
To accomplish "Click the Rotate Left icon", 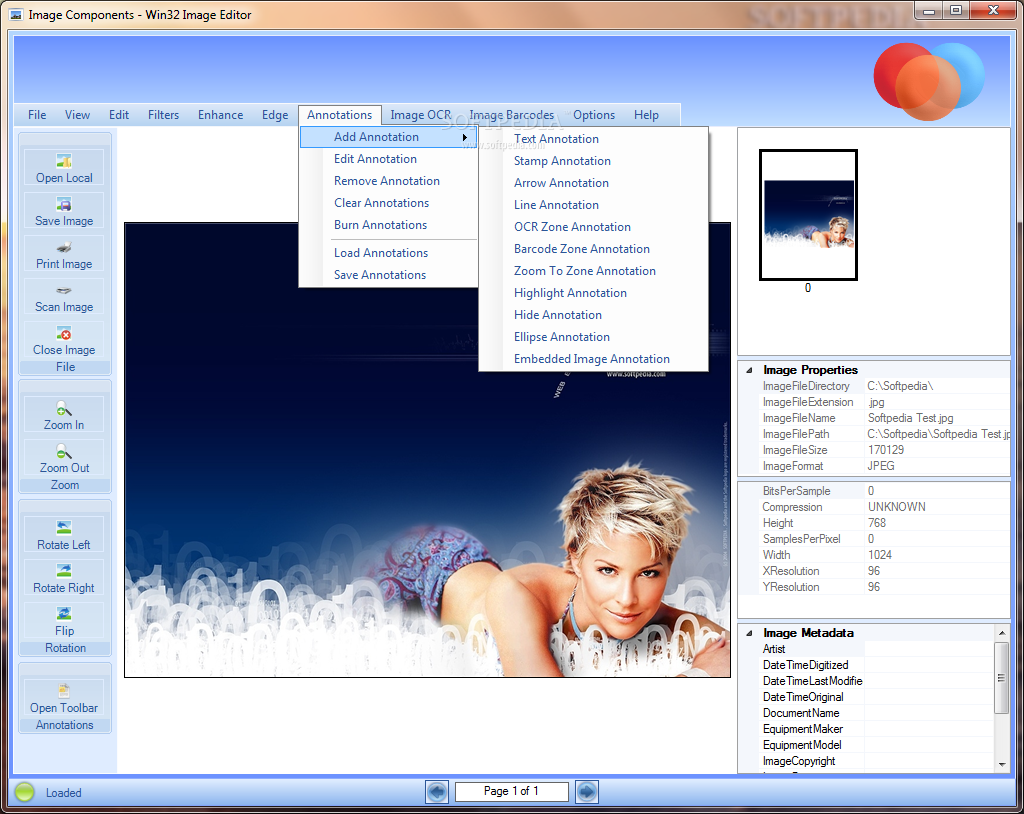I will [64, 528].
